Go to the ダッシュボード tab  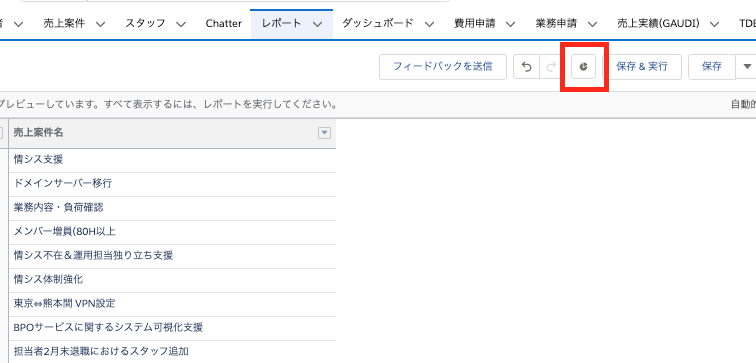[378, 23]
